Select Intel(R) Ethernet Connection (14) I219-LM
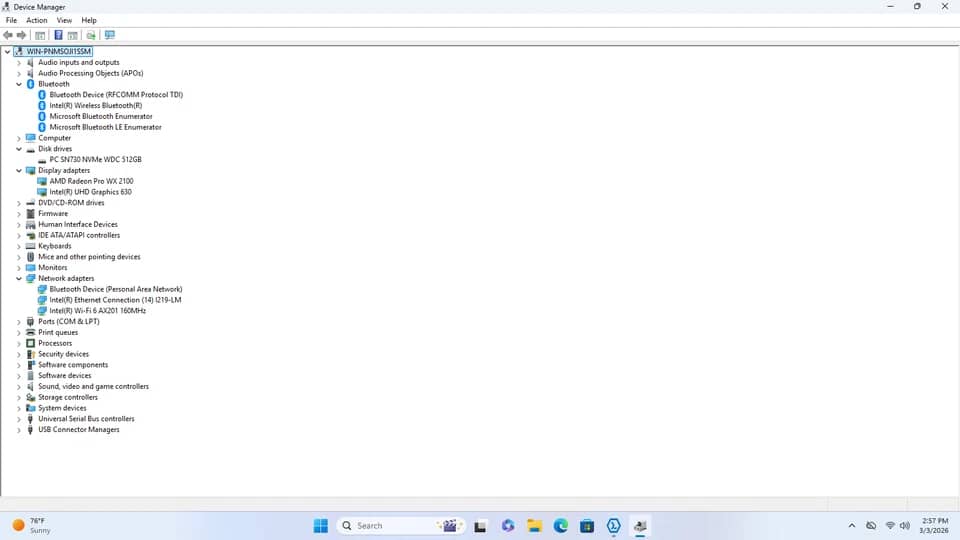Viewport: 960px width, 540px height. (x=115, y=300)
